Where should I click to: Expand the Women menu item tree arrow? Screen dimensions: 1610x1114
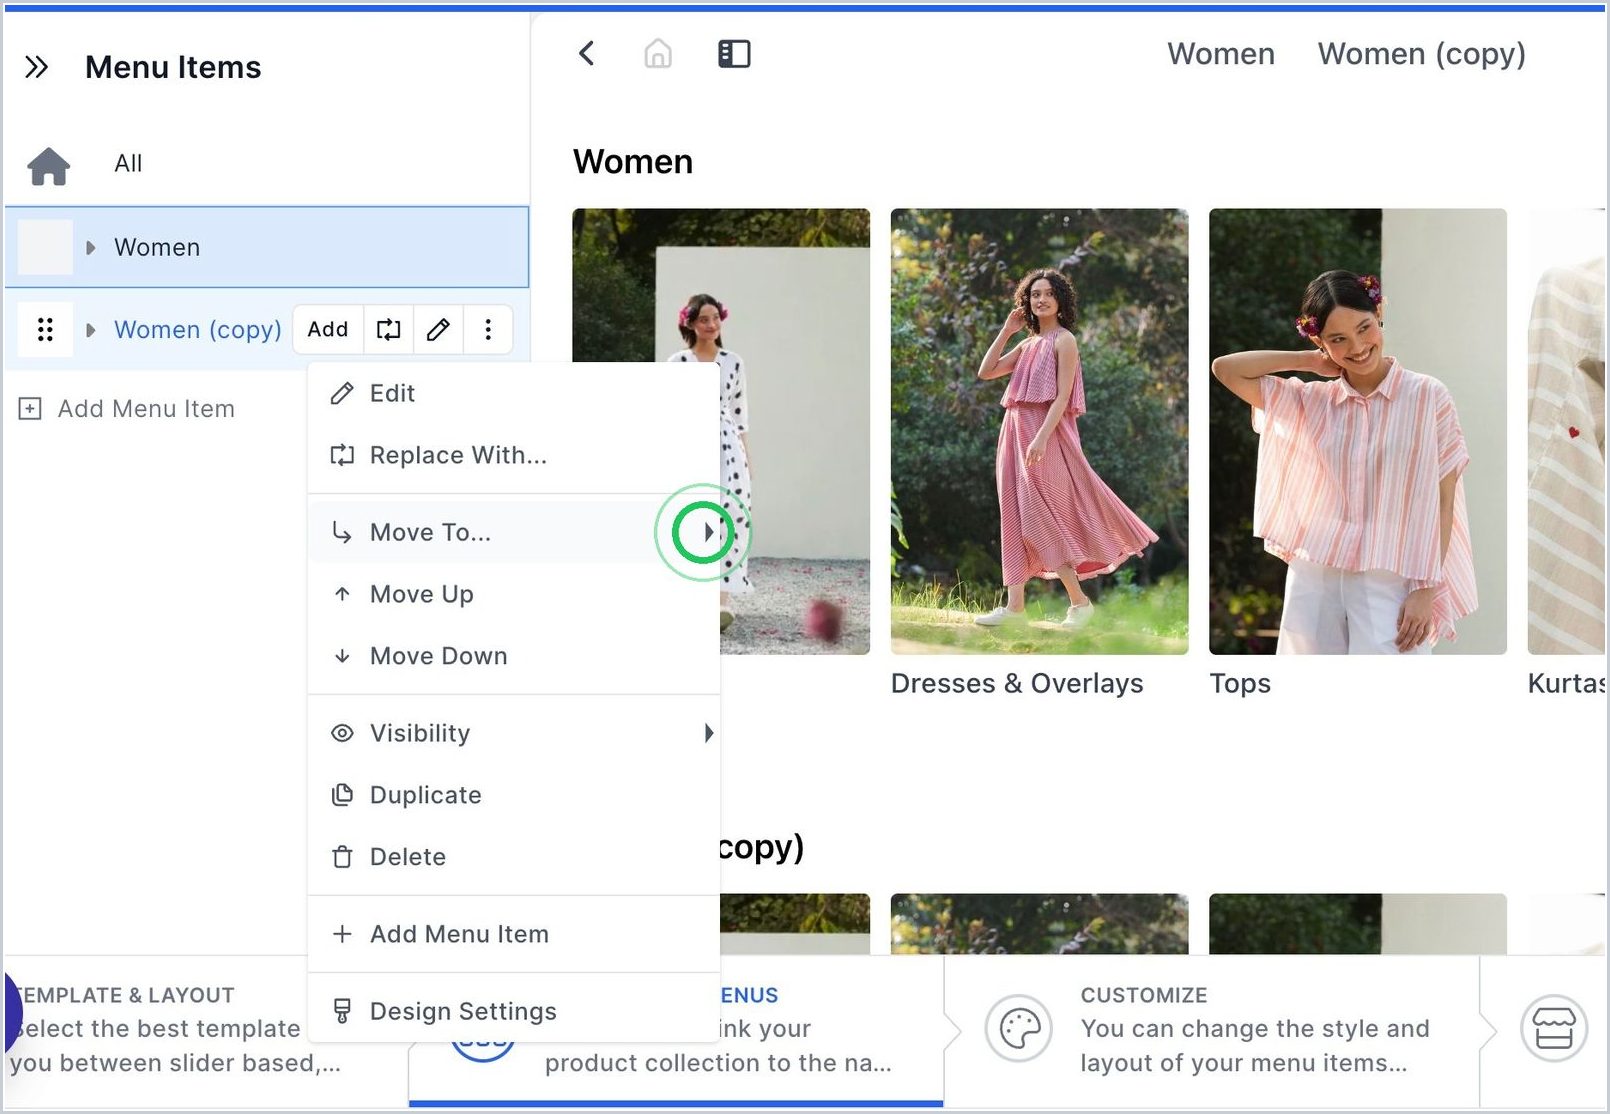(91, 247)
